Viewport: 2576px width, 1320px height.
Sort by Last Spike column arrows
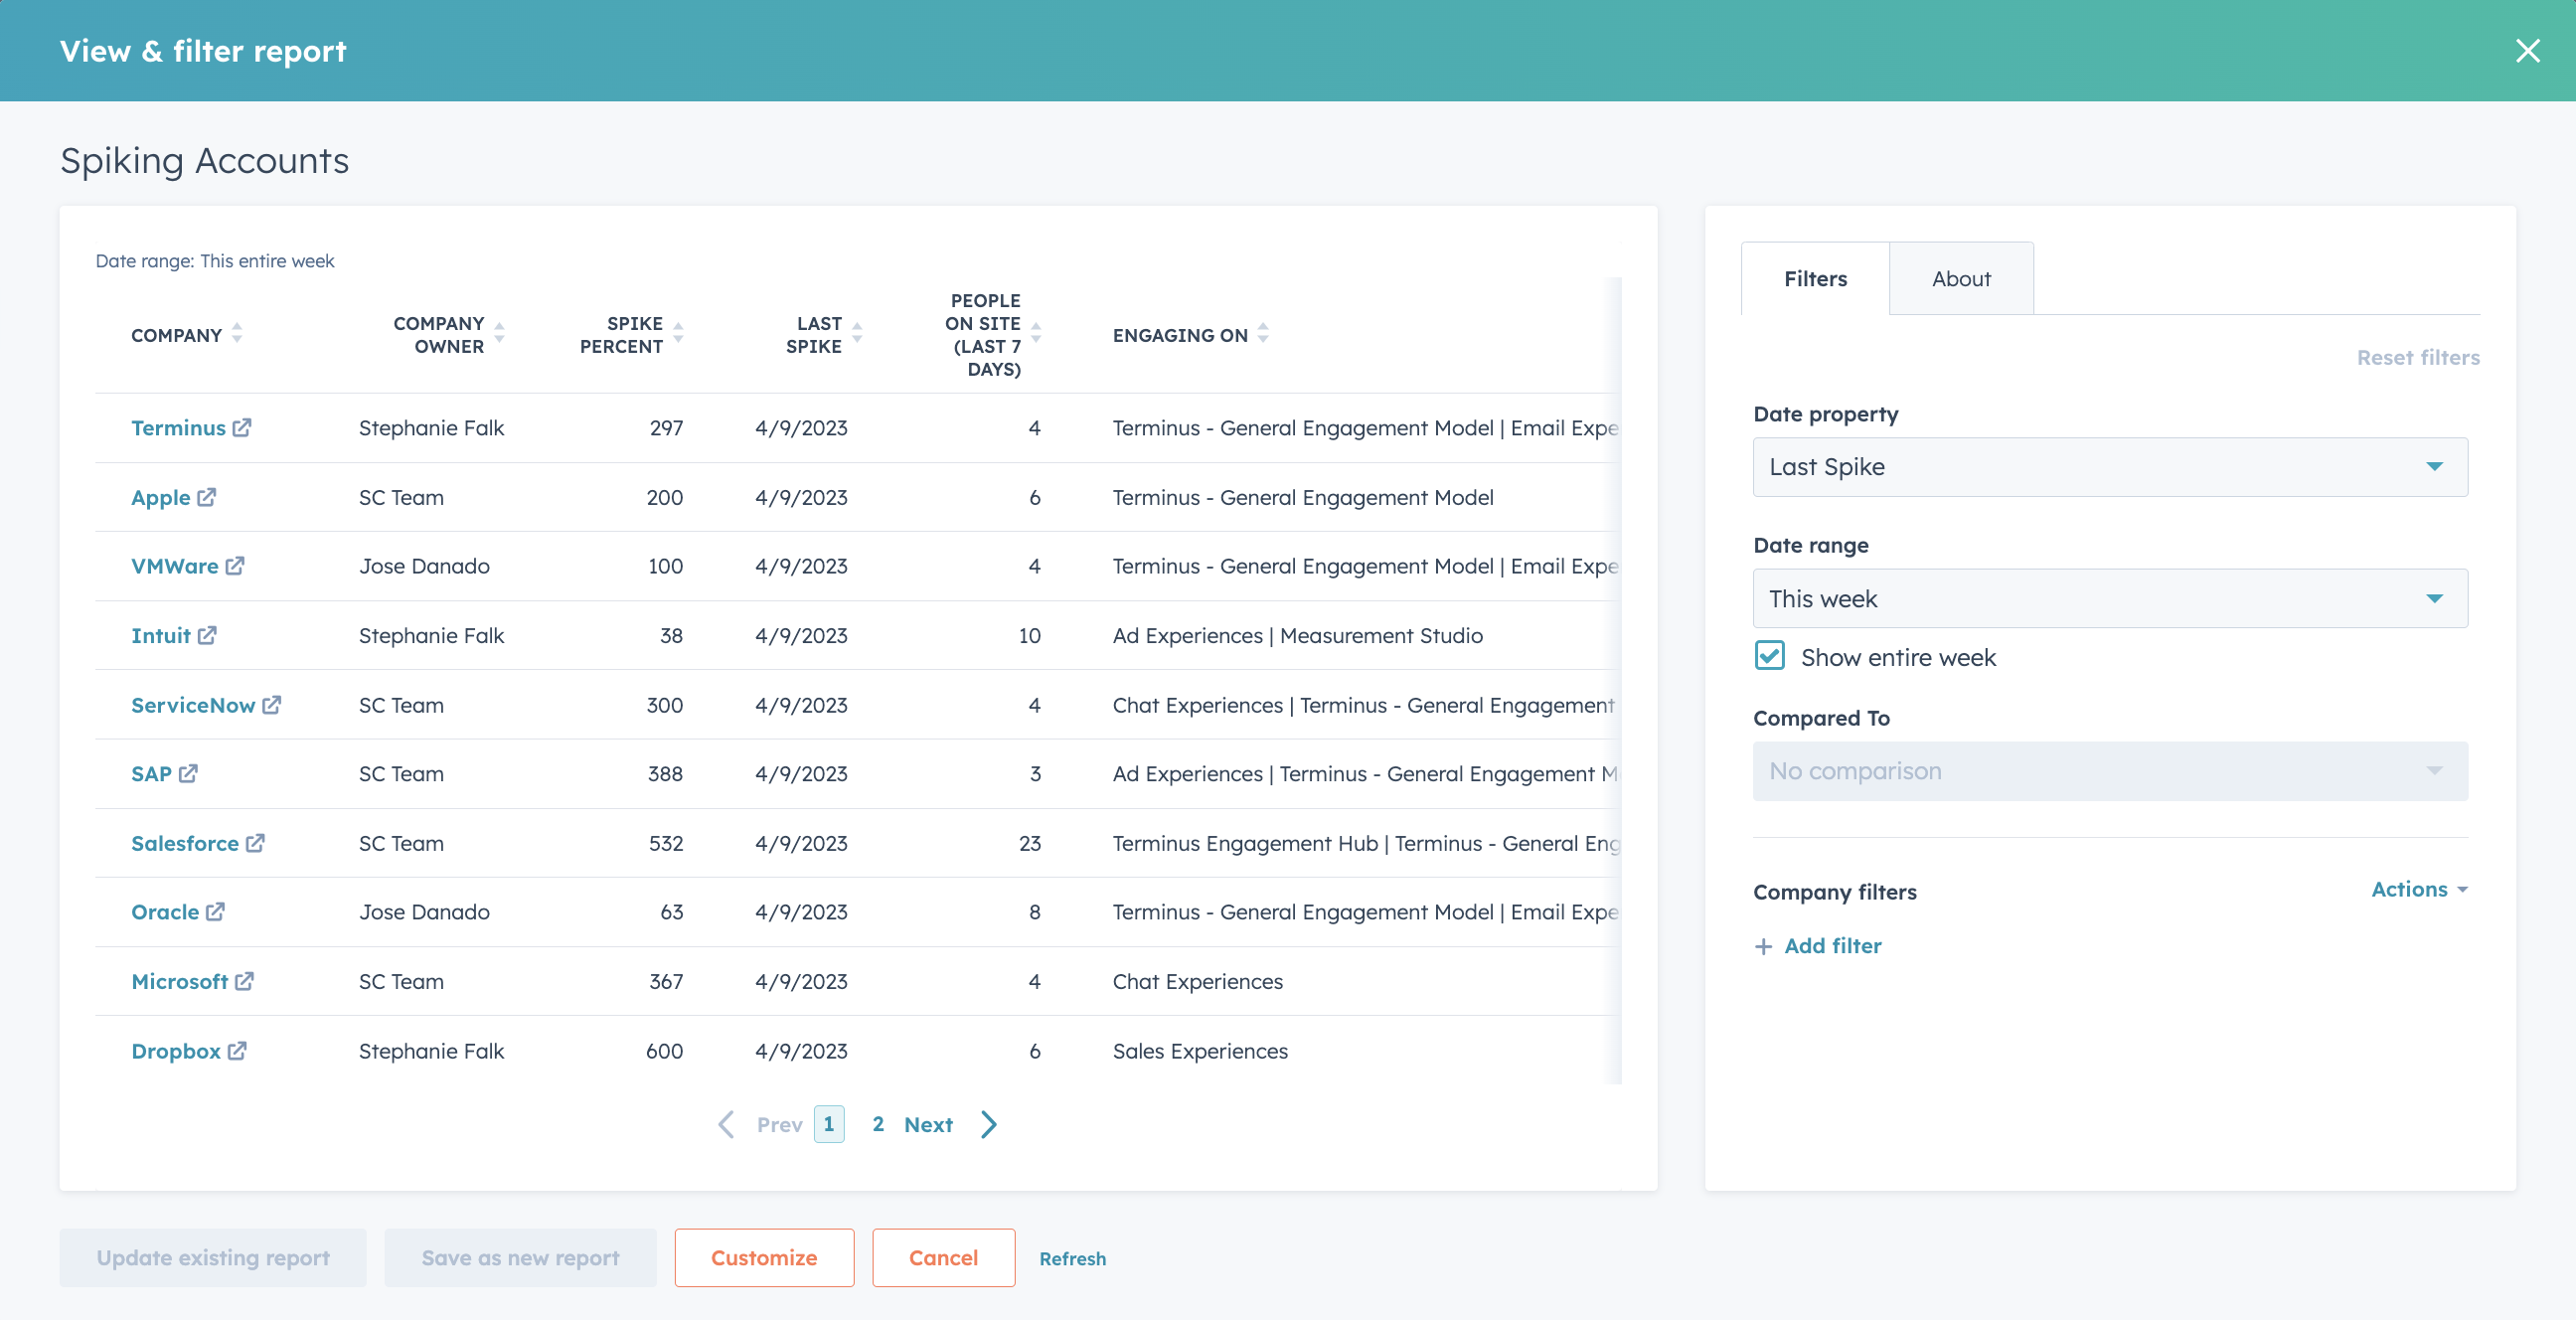(857, 334)
